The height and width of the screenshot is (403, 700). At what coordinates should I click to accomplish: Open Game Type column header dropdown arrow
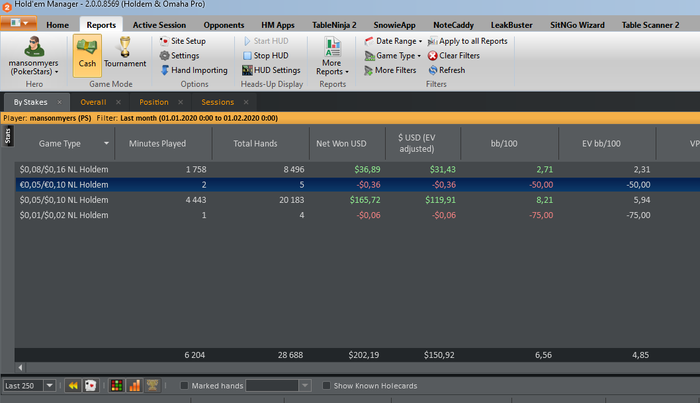coord(106,143)
